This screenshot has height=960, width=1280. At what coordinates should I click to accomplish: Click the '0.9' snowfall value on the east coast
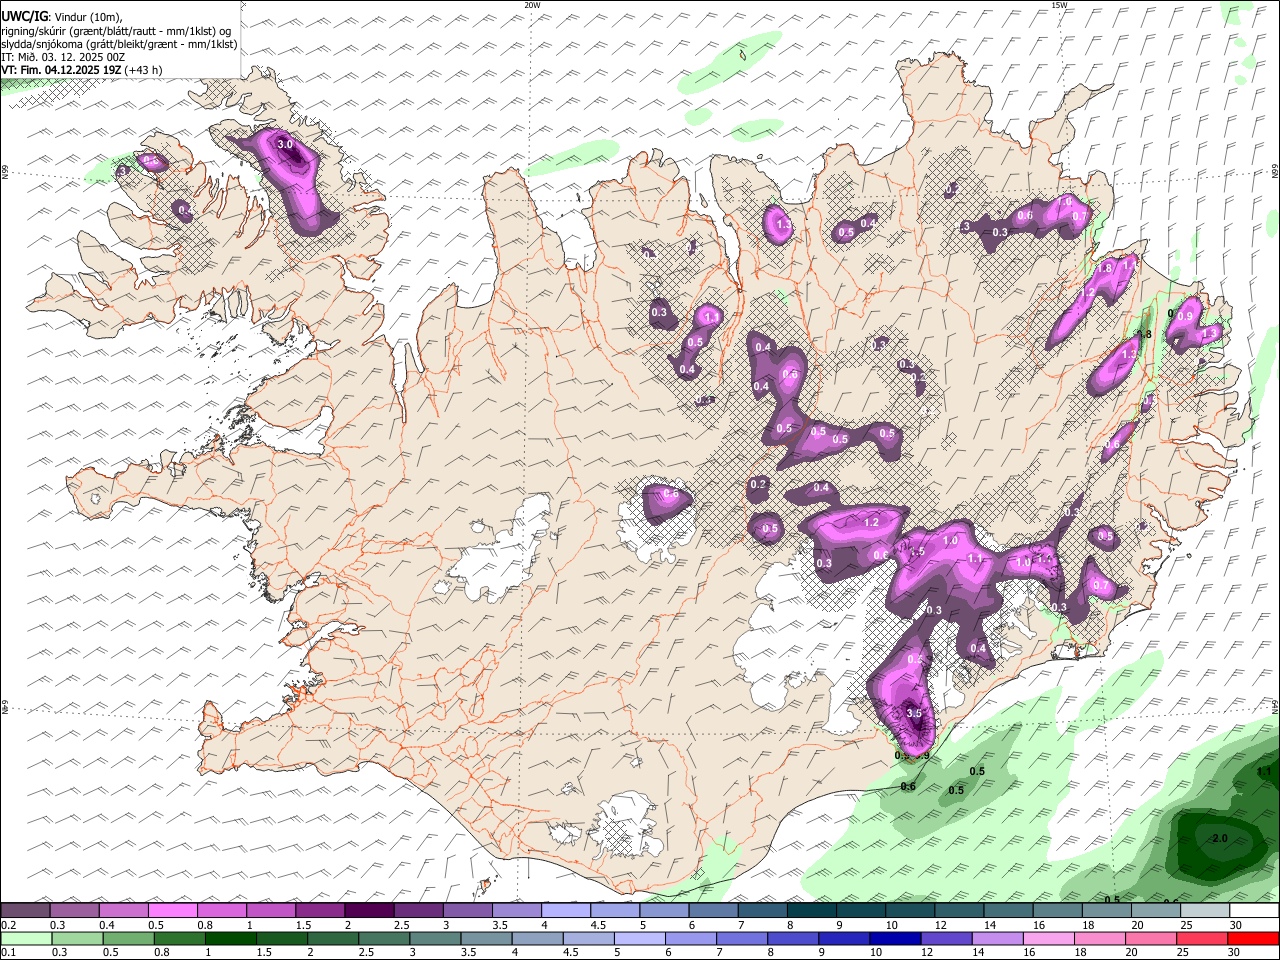(x=1185, y=316)
